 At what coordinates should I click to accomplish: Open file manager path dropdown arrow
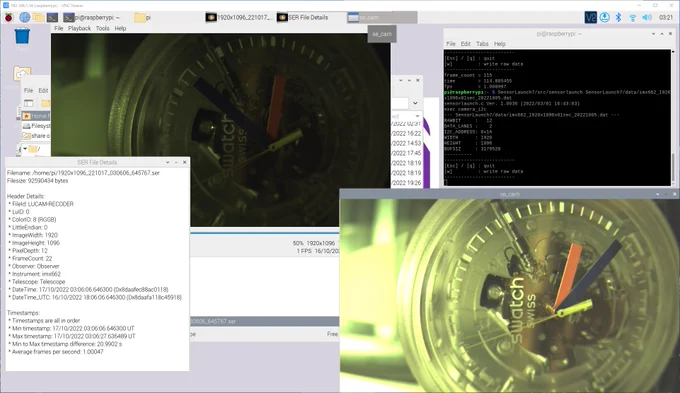pyautogui.click(x=415, y=103)
